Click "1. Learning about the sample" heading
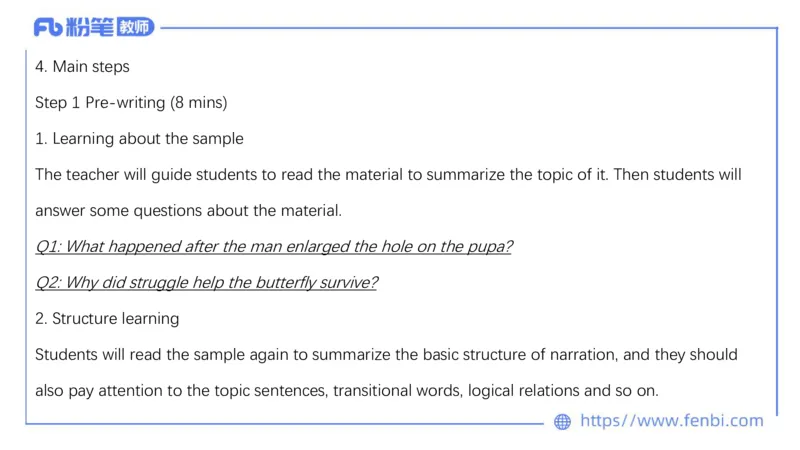 point(139,139)
